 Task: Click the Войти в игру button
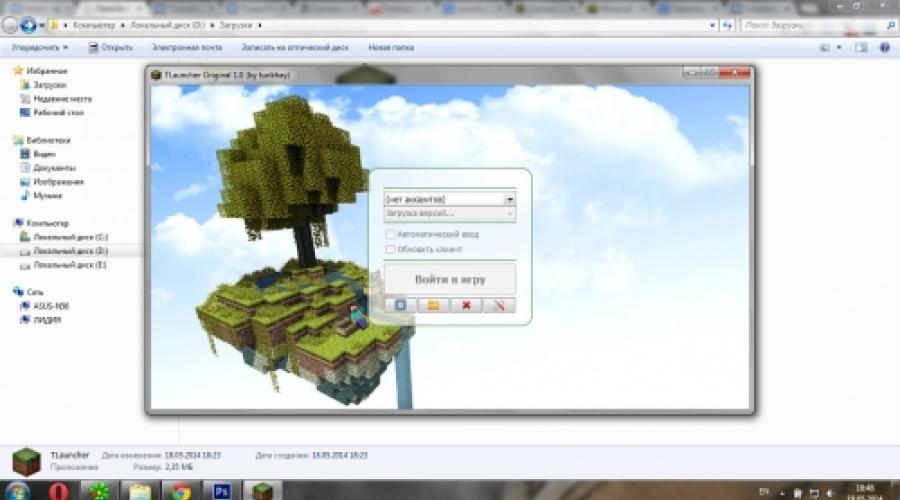[x=450, y=280]
